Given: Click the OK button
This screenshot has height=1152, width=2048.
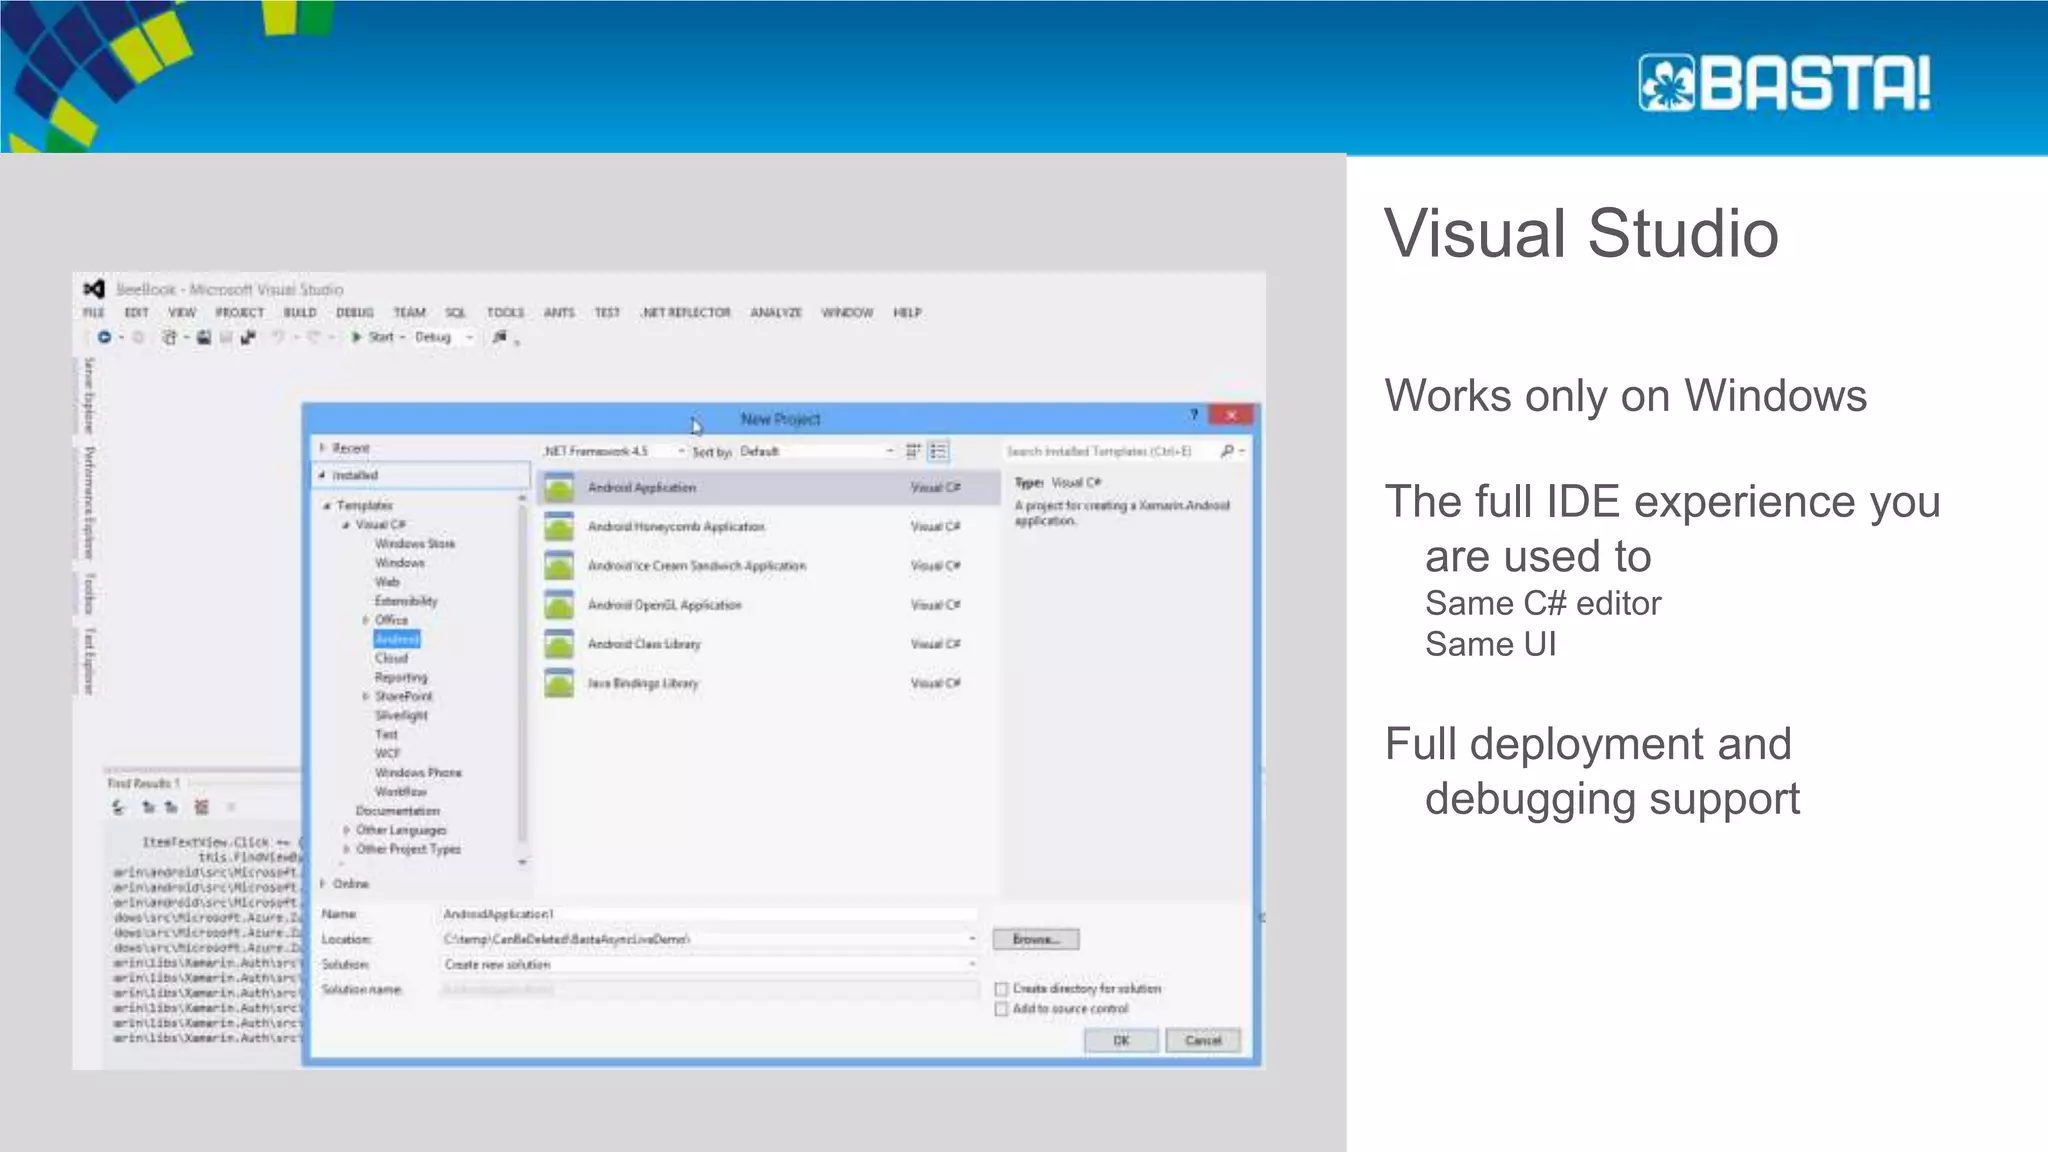Looking at the screenshot, I should [1121, 1041].
